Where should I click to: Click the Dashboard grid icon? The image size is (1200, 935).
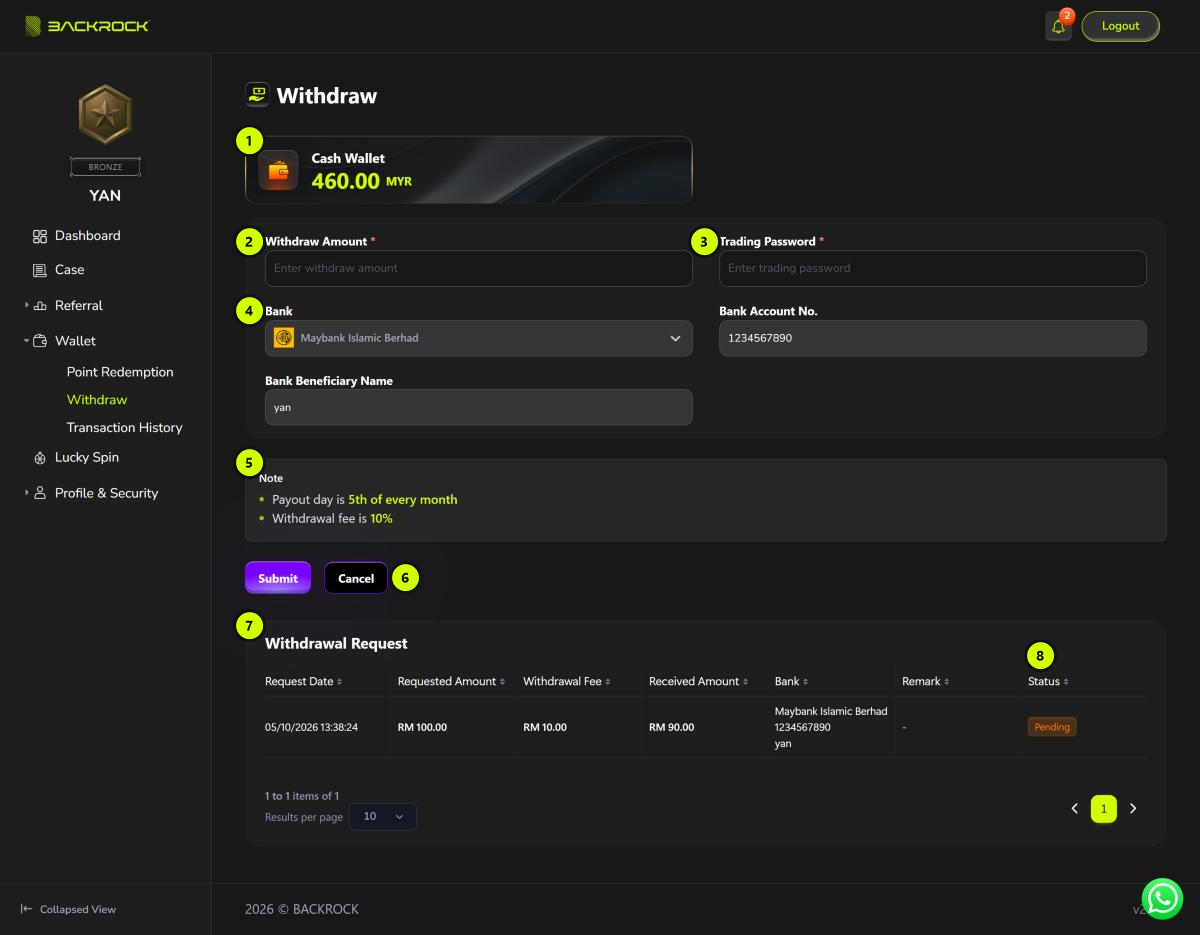pos(40,236)
